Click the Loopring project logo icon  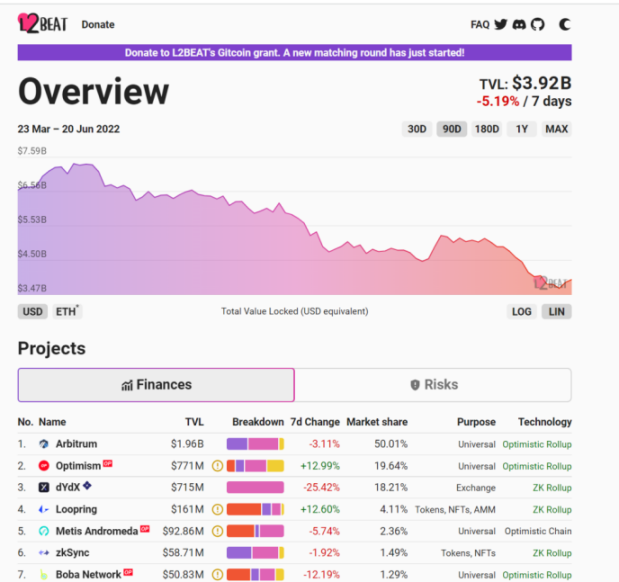point(44,509)
